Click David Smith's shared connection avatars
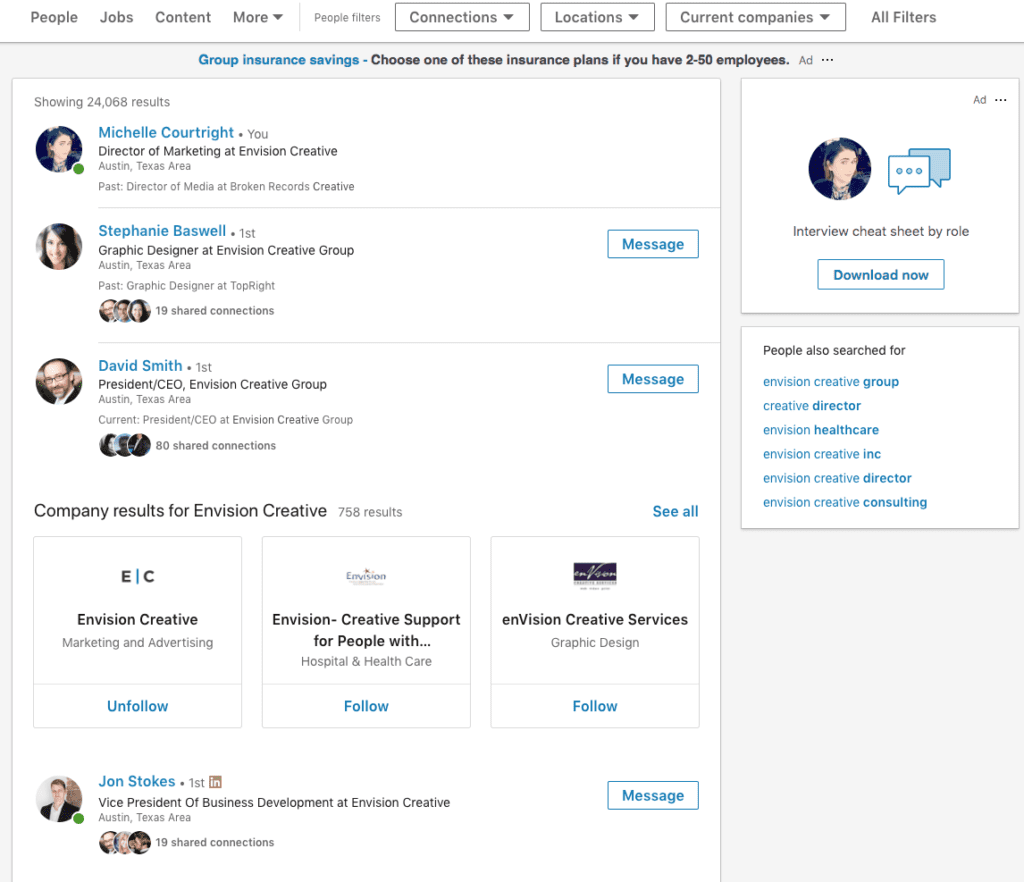 (x=125, y=445)
